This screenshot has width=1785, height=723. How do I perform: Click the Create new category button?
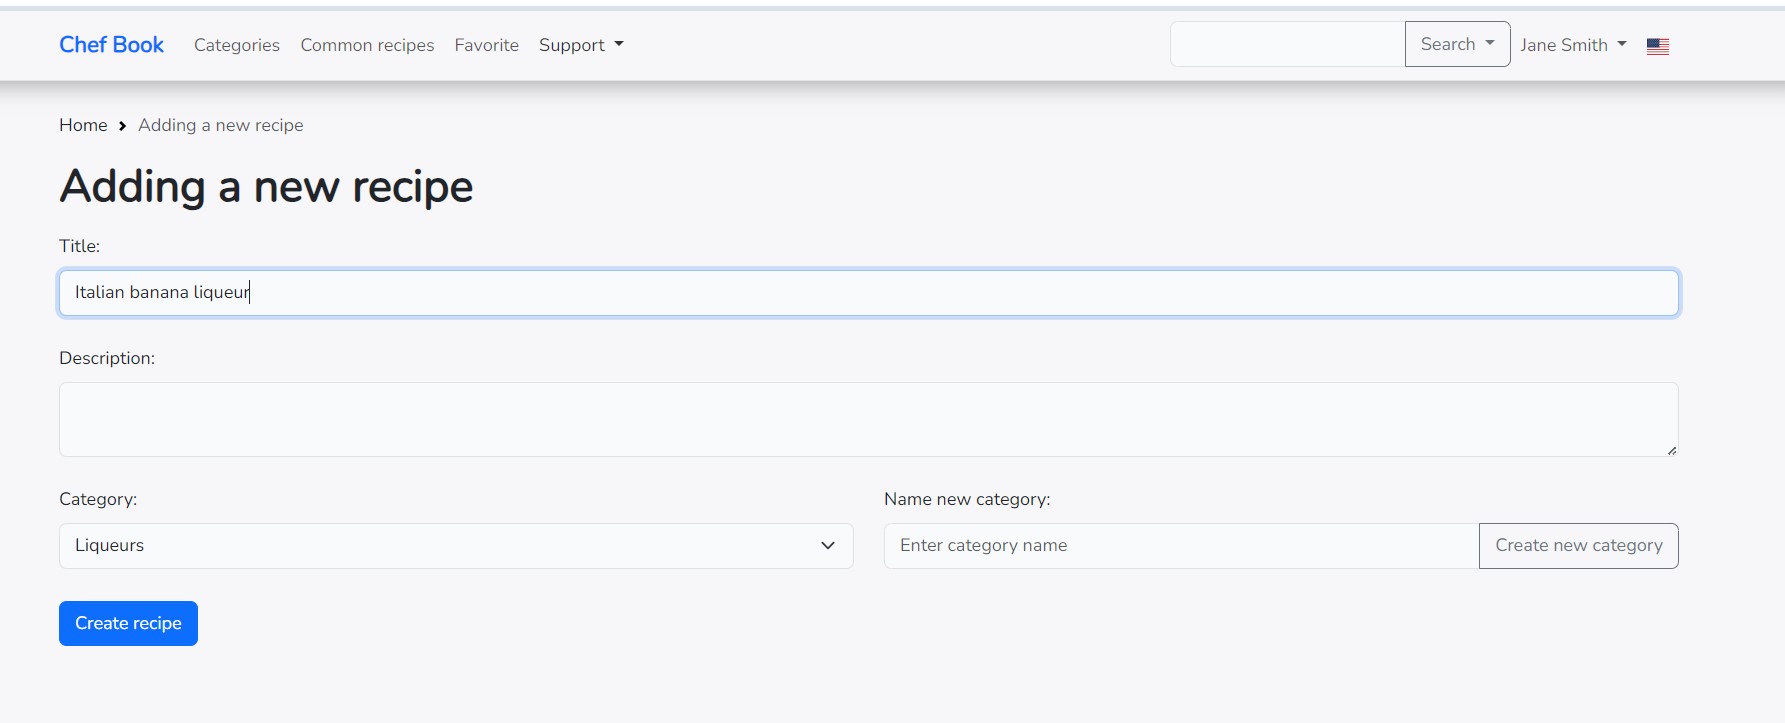click(1578, 546)
